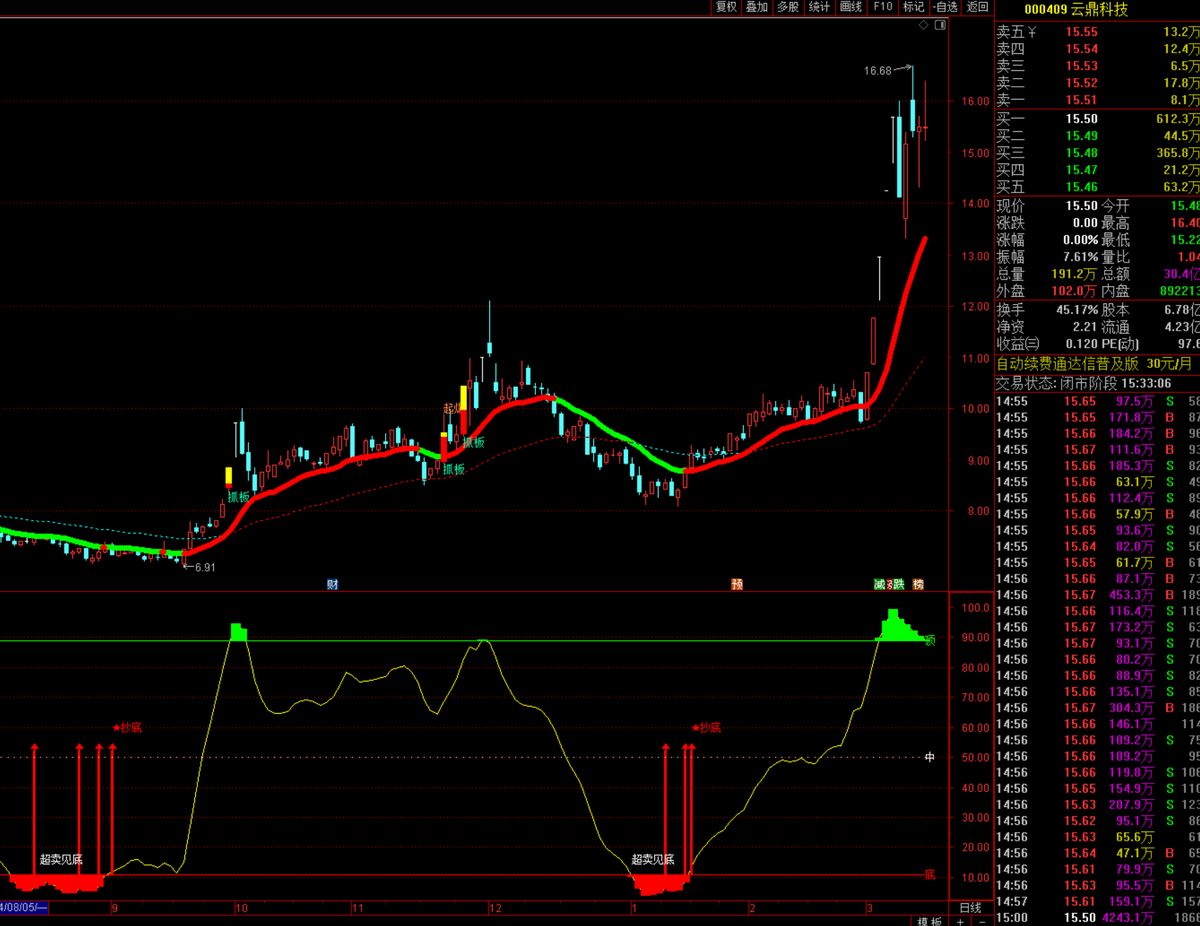Select the tick row with volume 453.3万

(1097, 595)
